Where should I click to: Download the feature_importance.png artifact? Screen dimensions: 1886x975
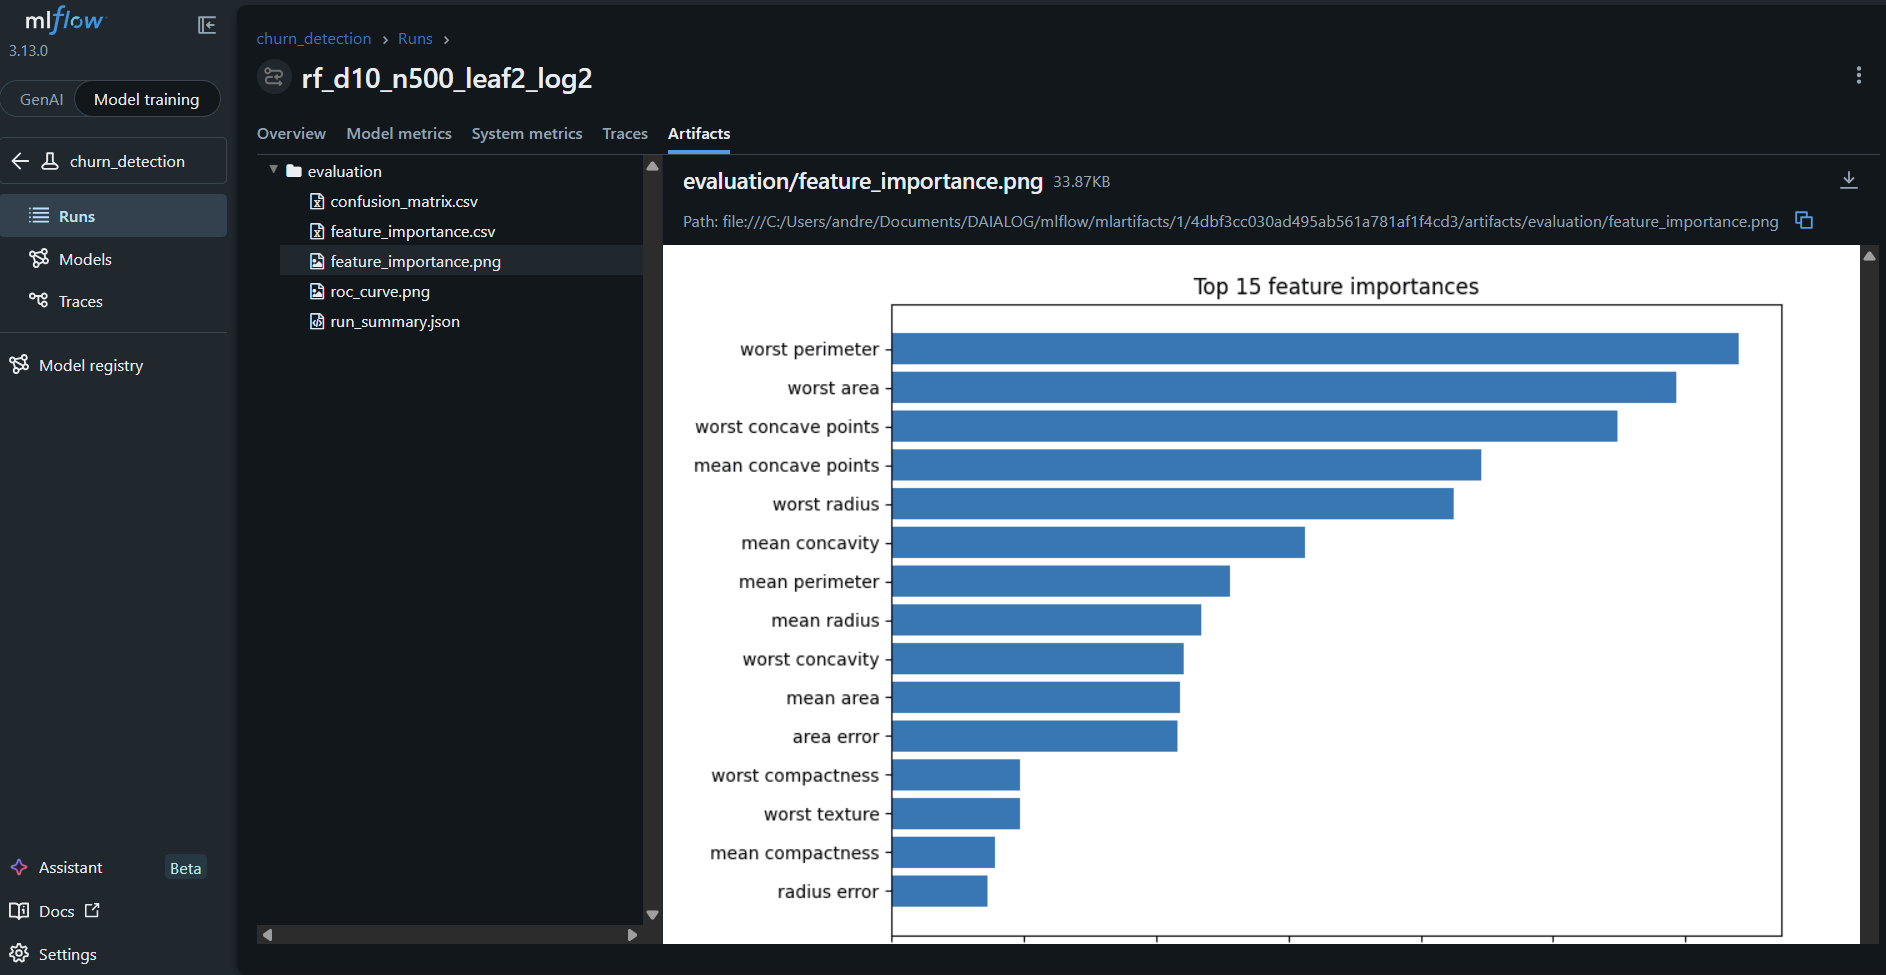(1849, 180)
